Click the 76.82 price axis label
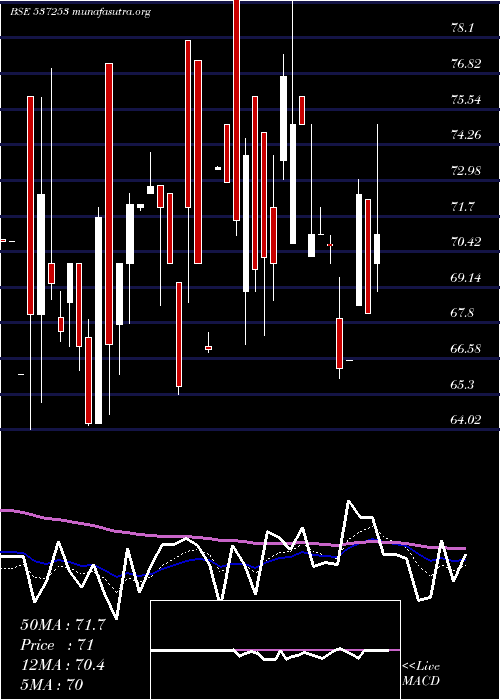The width and height of the screenshot is (500, 700). [466, 64]
